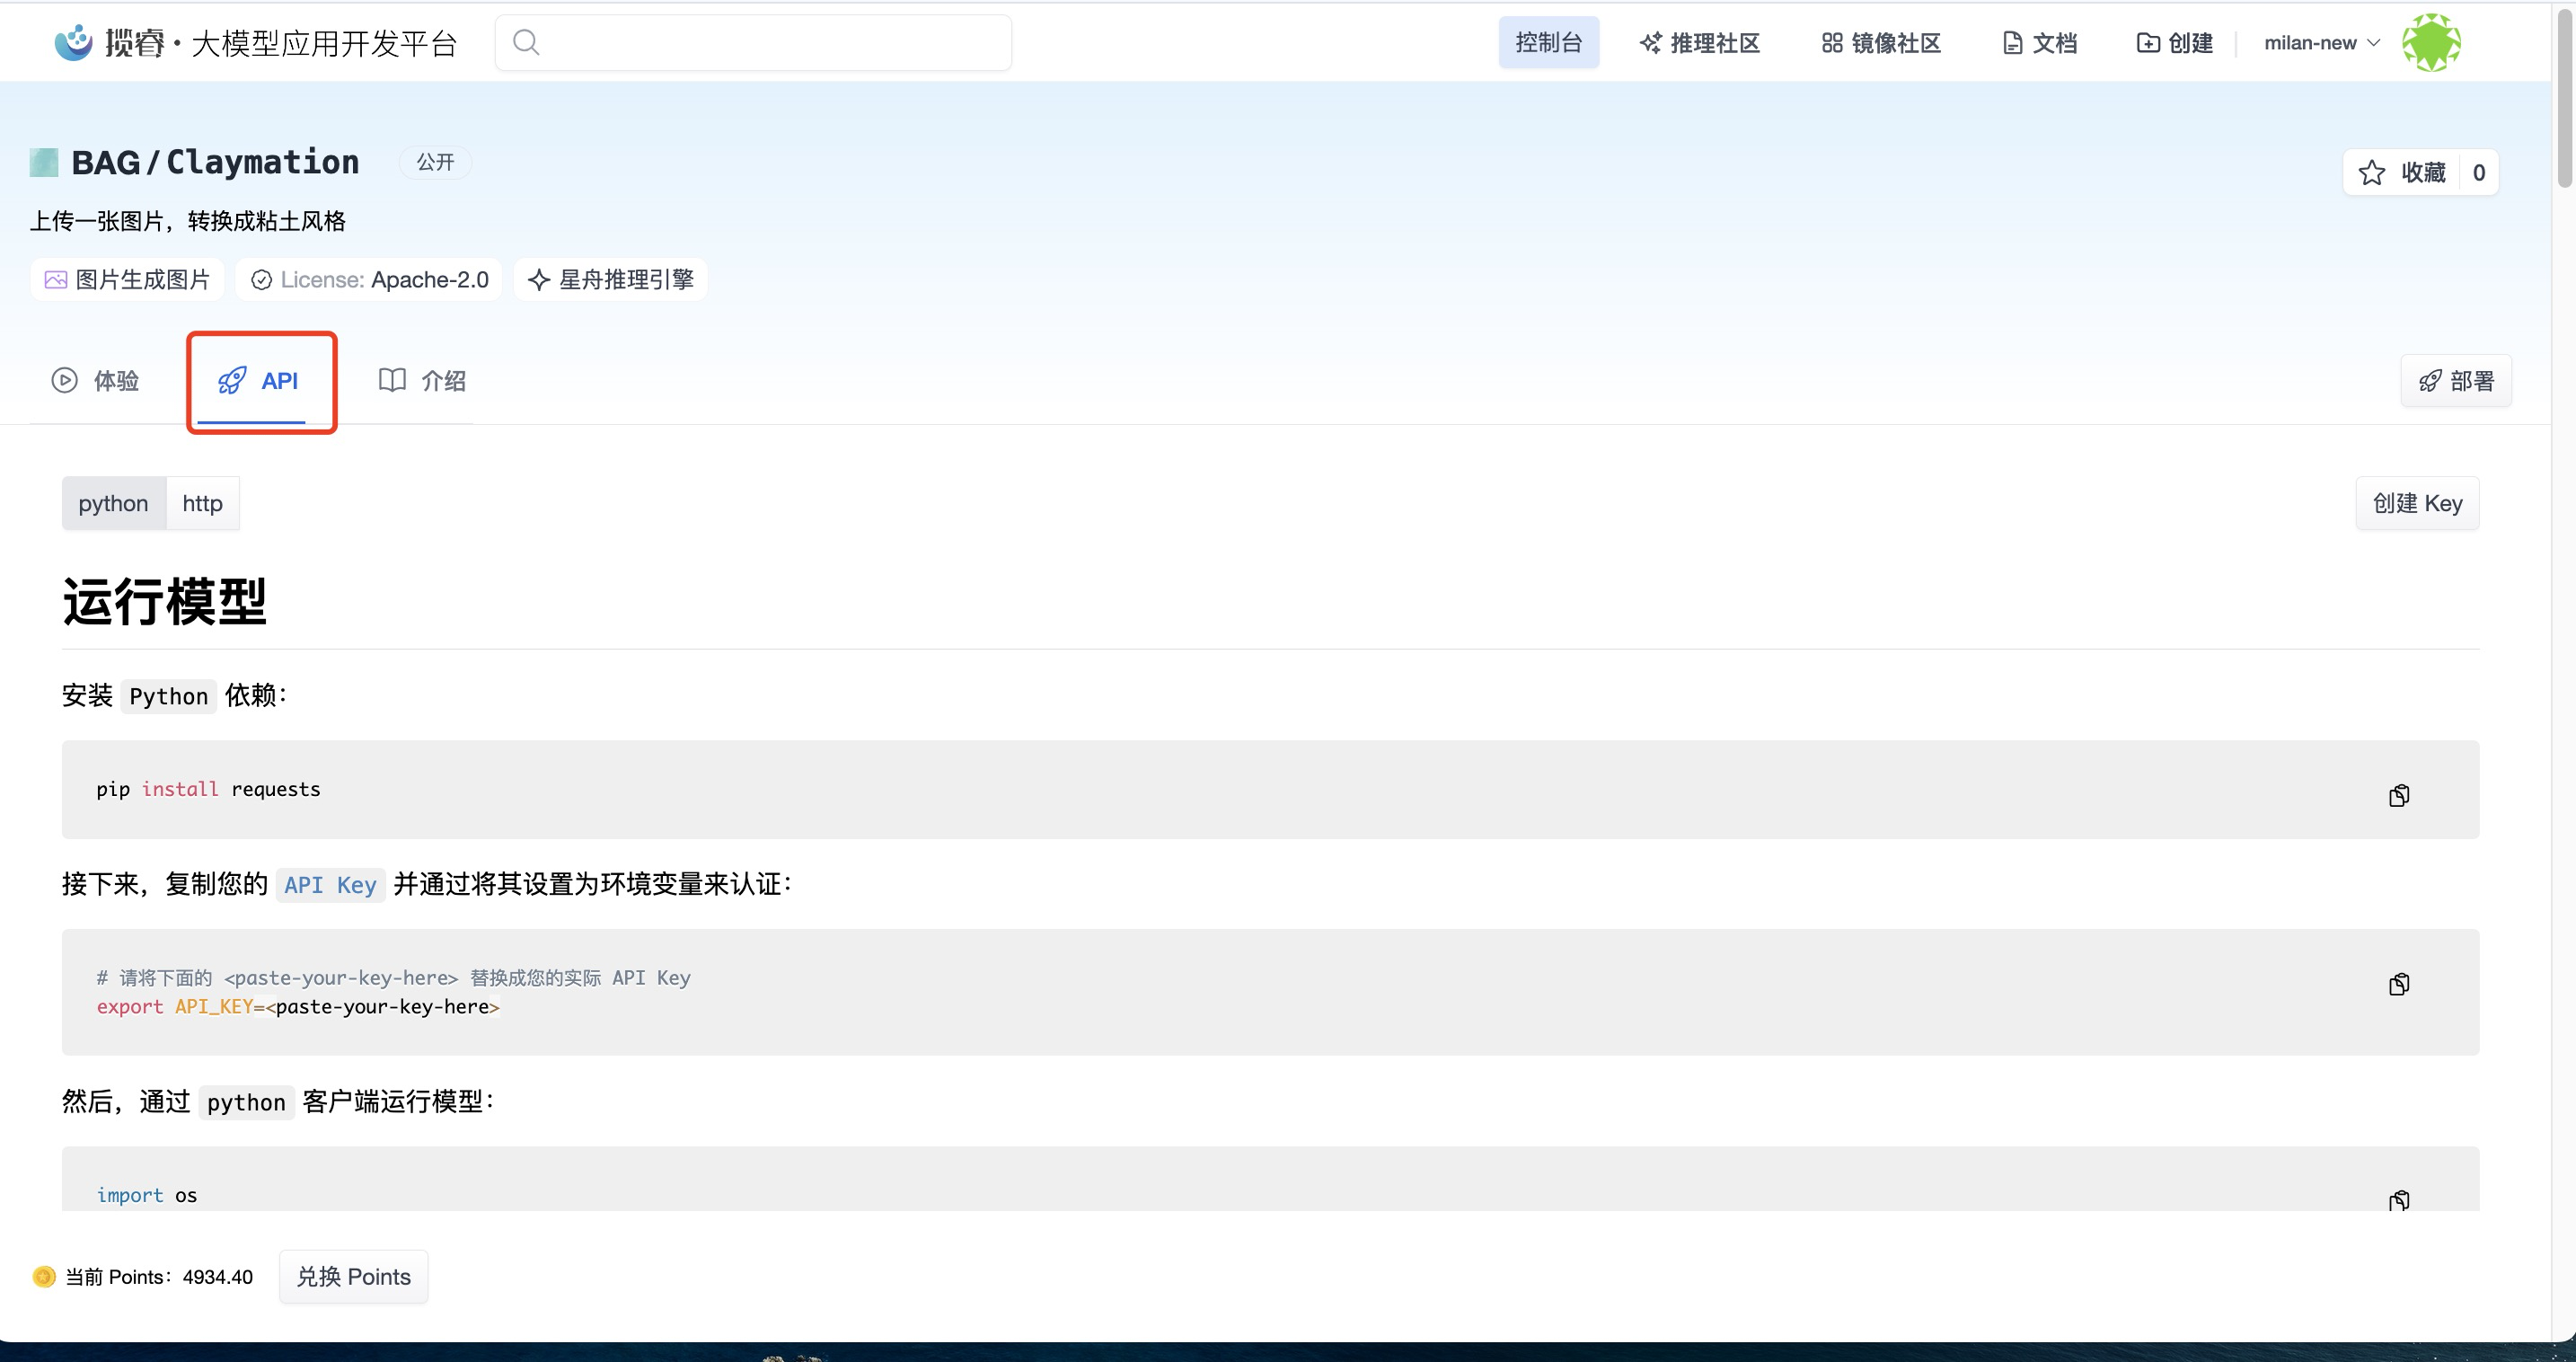This screenshot has height=1362, width=2576.
Task: Click the gold Points coin icon
Action: pos(43,1277)
